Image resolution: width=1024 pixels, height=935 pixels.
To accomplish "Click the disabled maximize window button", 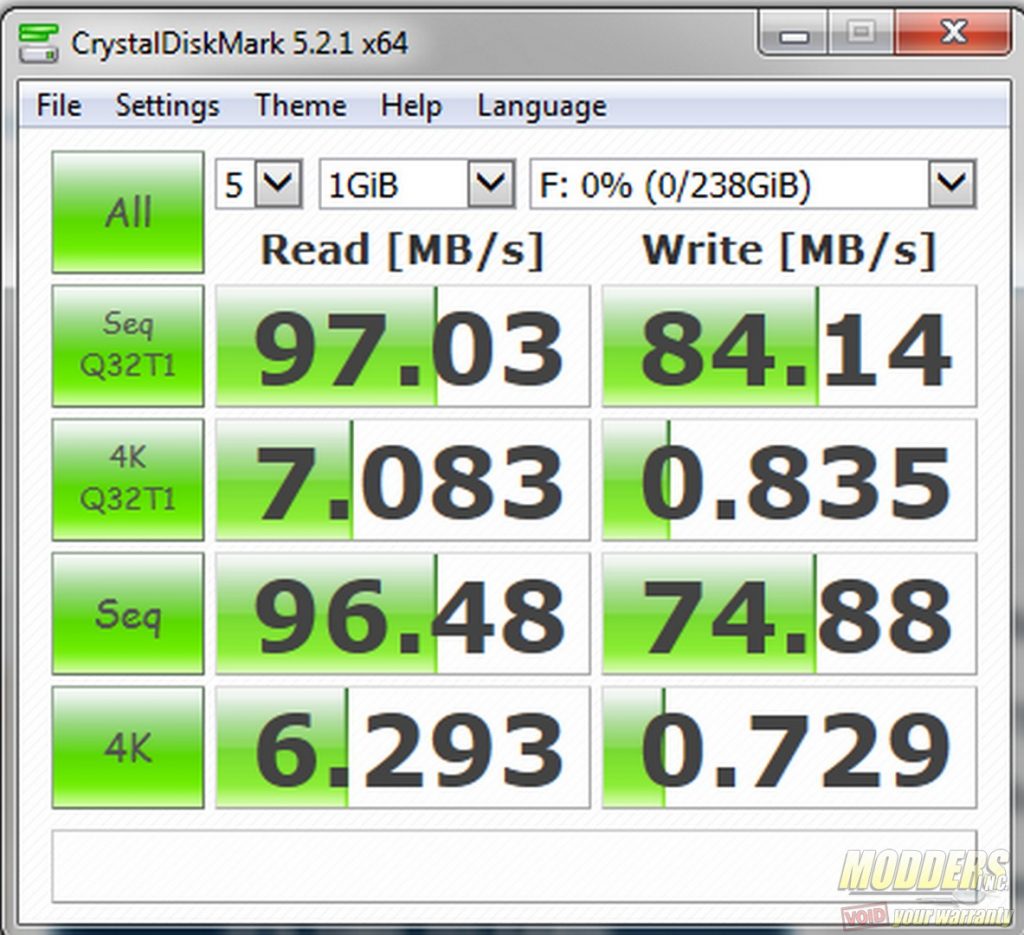I will pyautogui.click(x=861, y=34).
